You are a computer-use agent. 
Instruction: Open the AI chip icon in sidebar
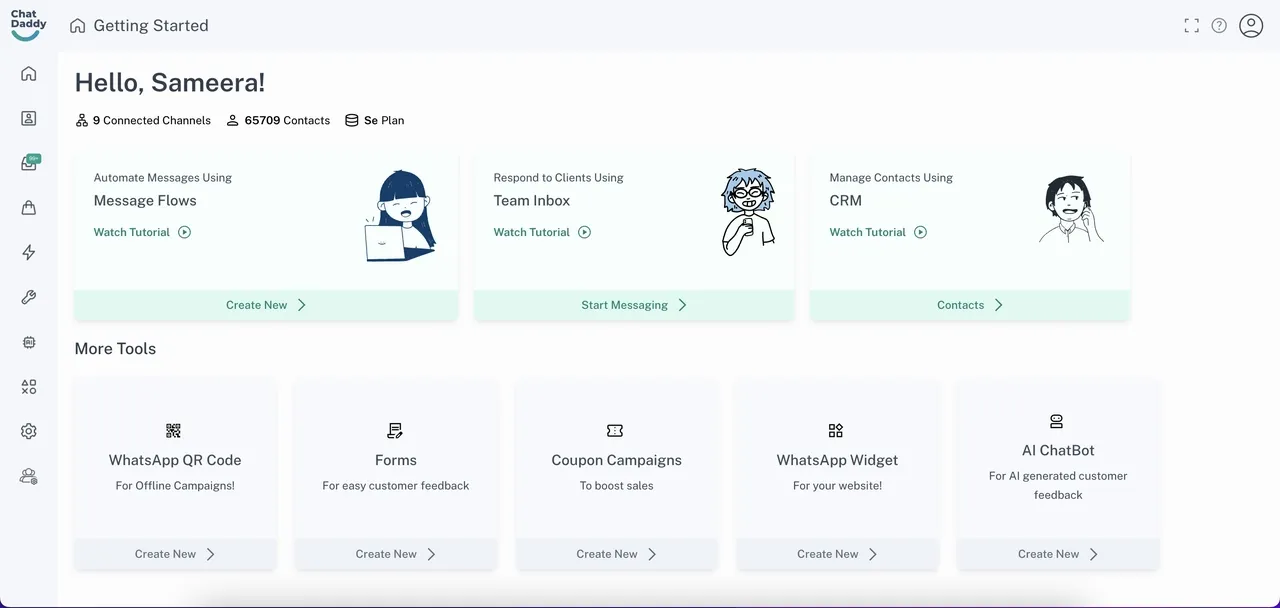(x=29, y=342)
